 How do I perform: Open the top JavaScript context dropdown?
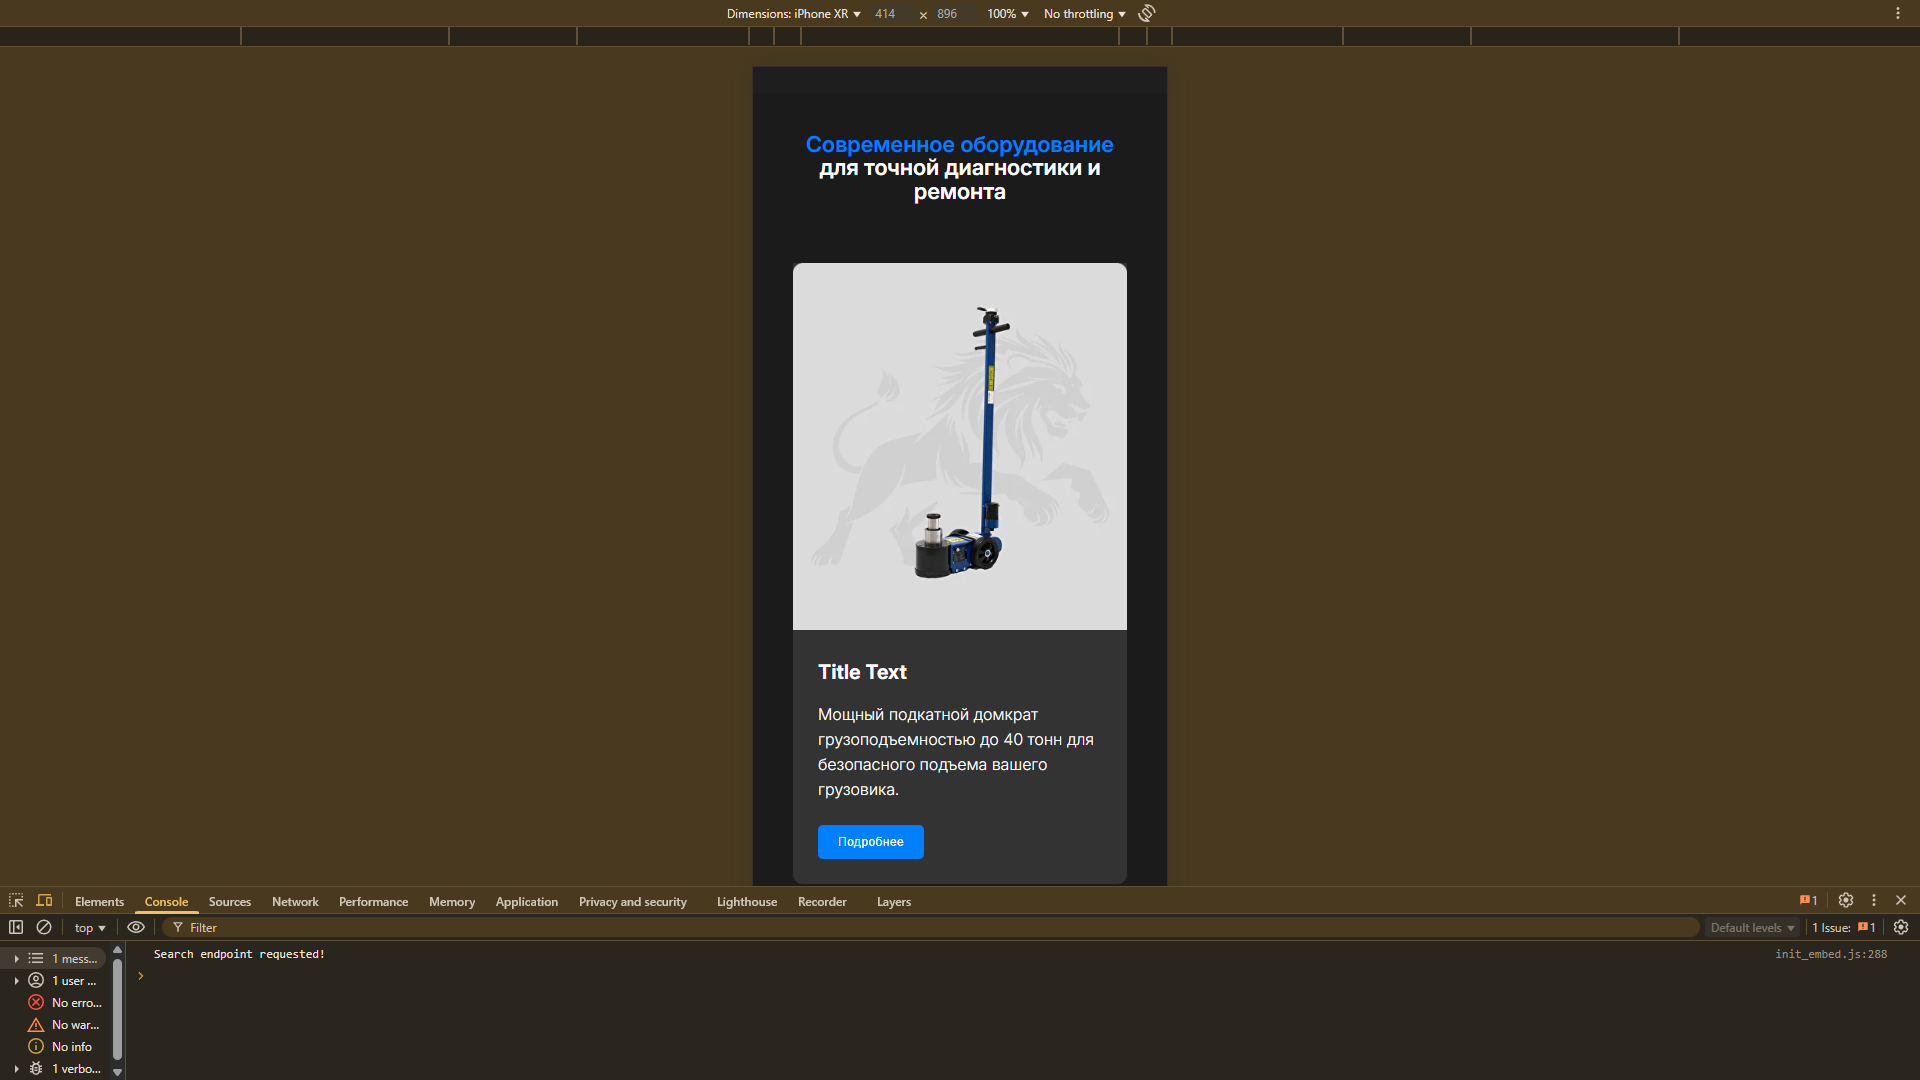(x=89, y=928)
